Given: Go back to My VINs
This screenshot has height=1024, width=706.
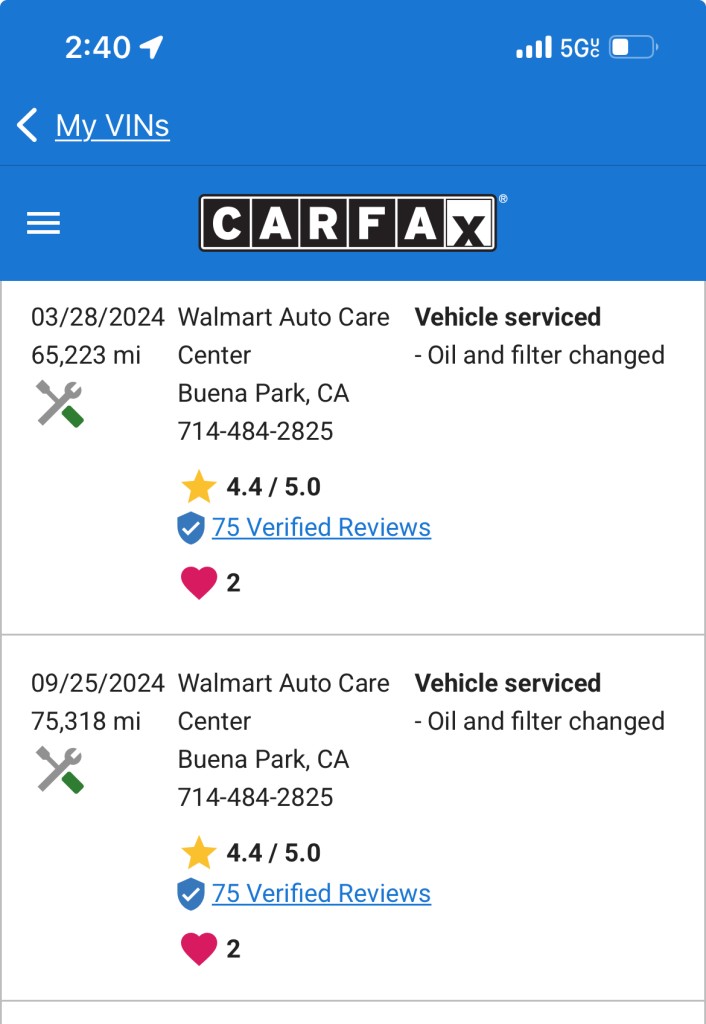Looking at the screenshot, I should (112, 125).
